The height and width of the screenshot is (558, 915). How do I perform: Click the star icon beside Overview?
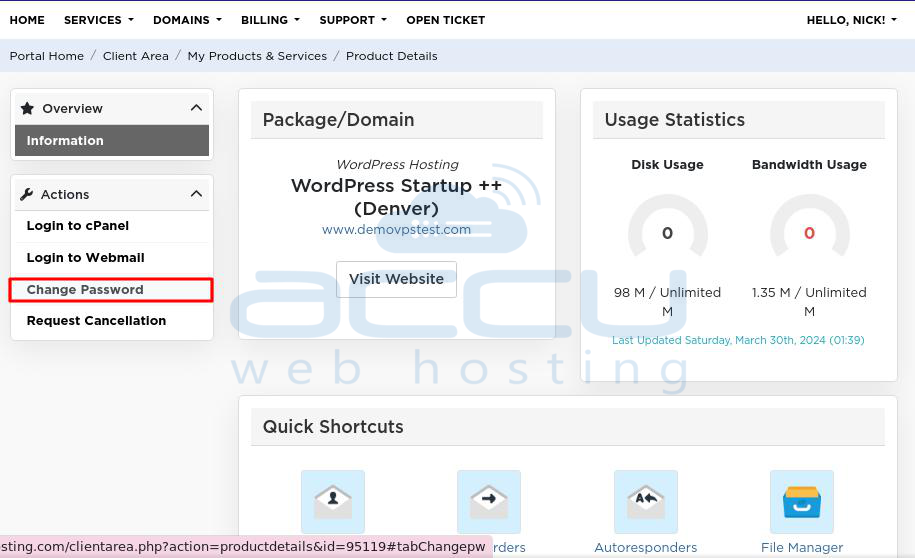[x=27, y=108]
